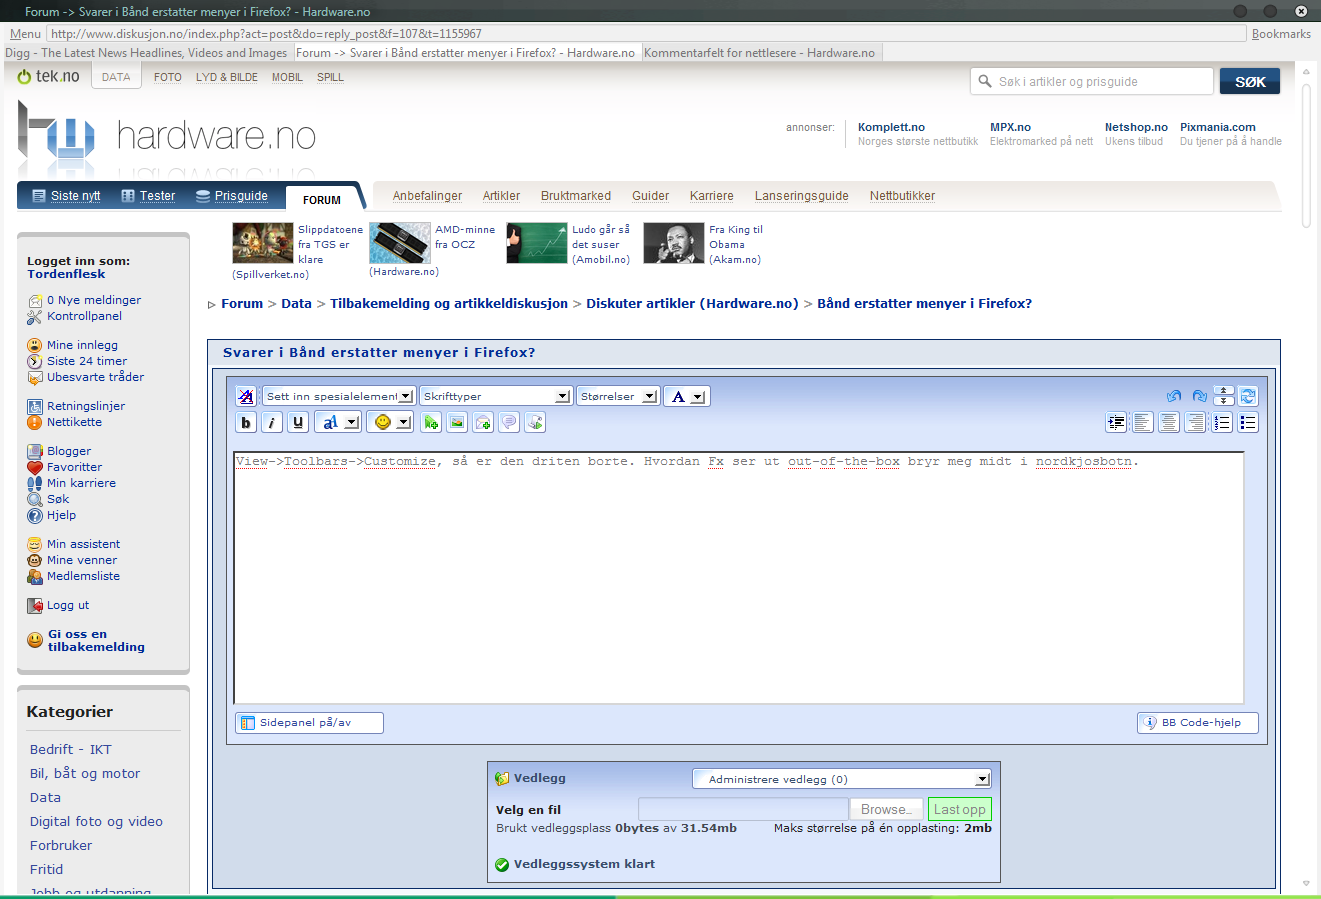Open Administrere vedlegg dropdown
This screenshot has height=899, width=1321.
coord(842,779)
